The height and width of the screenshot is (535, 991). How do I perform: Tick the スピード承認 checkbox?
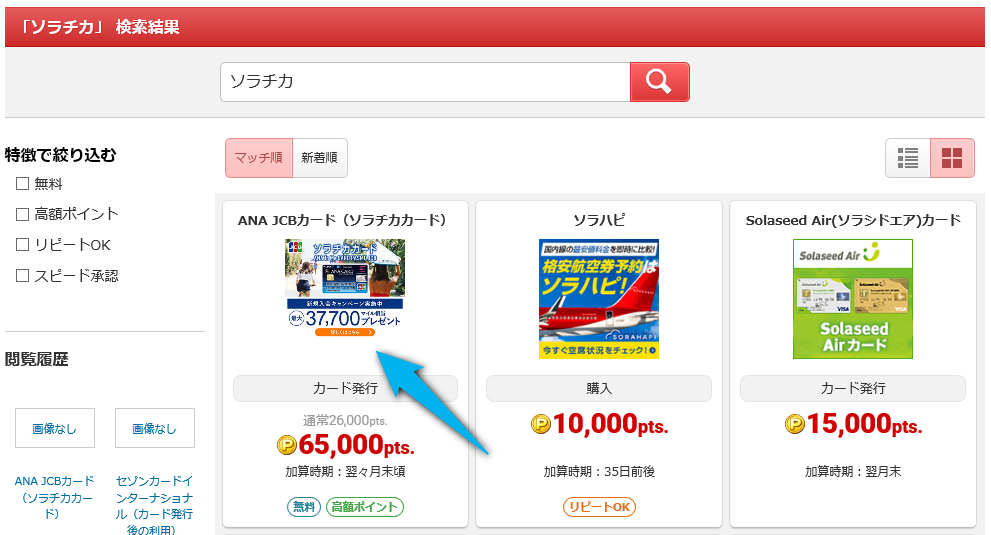22,276
